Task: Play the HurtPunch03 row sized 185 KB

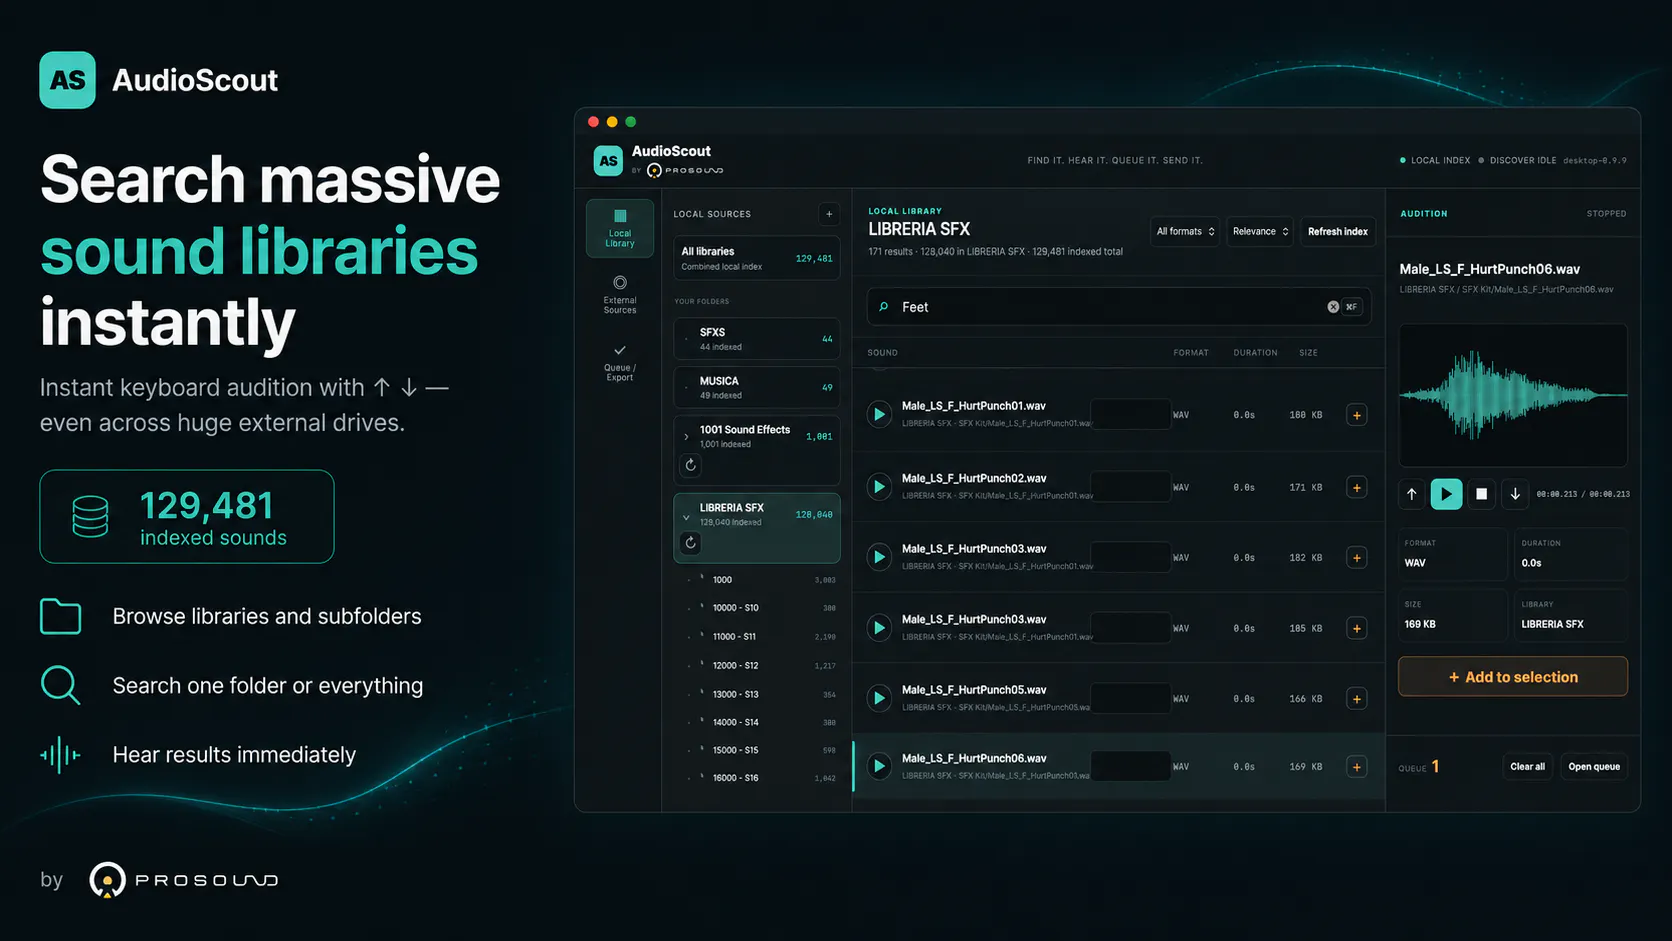Action: 879,628
